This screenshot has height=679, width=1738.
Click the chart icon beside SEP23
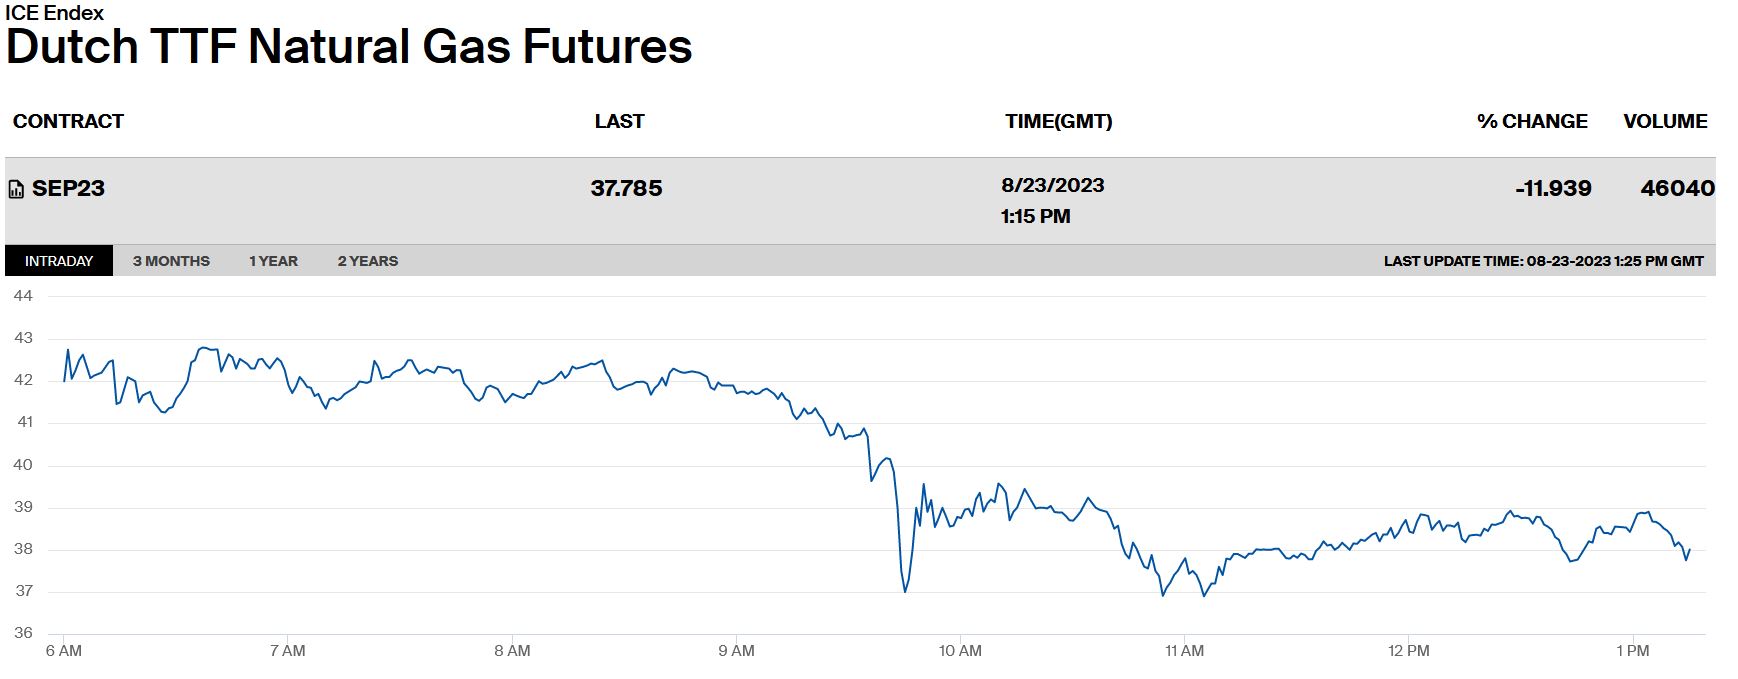point(16,189)
